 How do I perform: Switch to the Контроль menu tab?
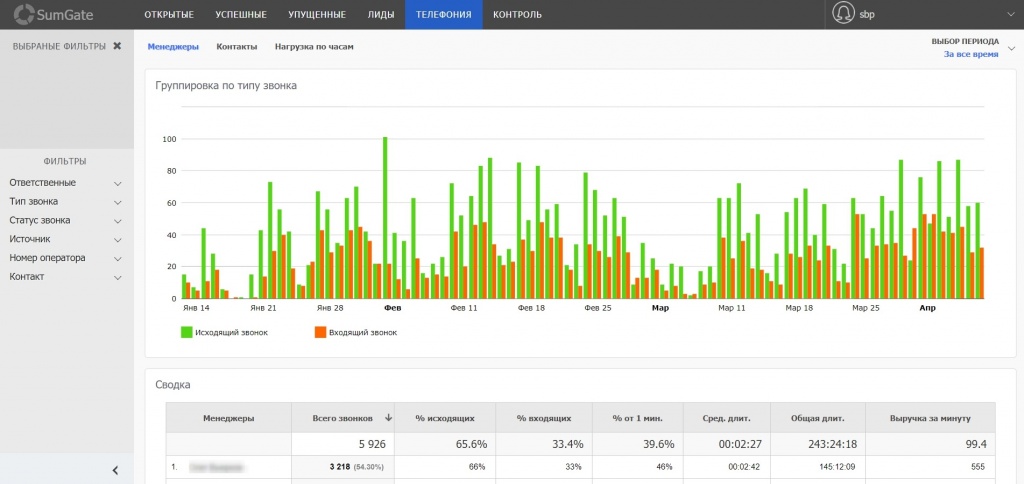pos(517,14)
